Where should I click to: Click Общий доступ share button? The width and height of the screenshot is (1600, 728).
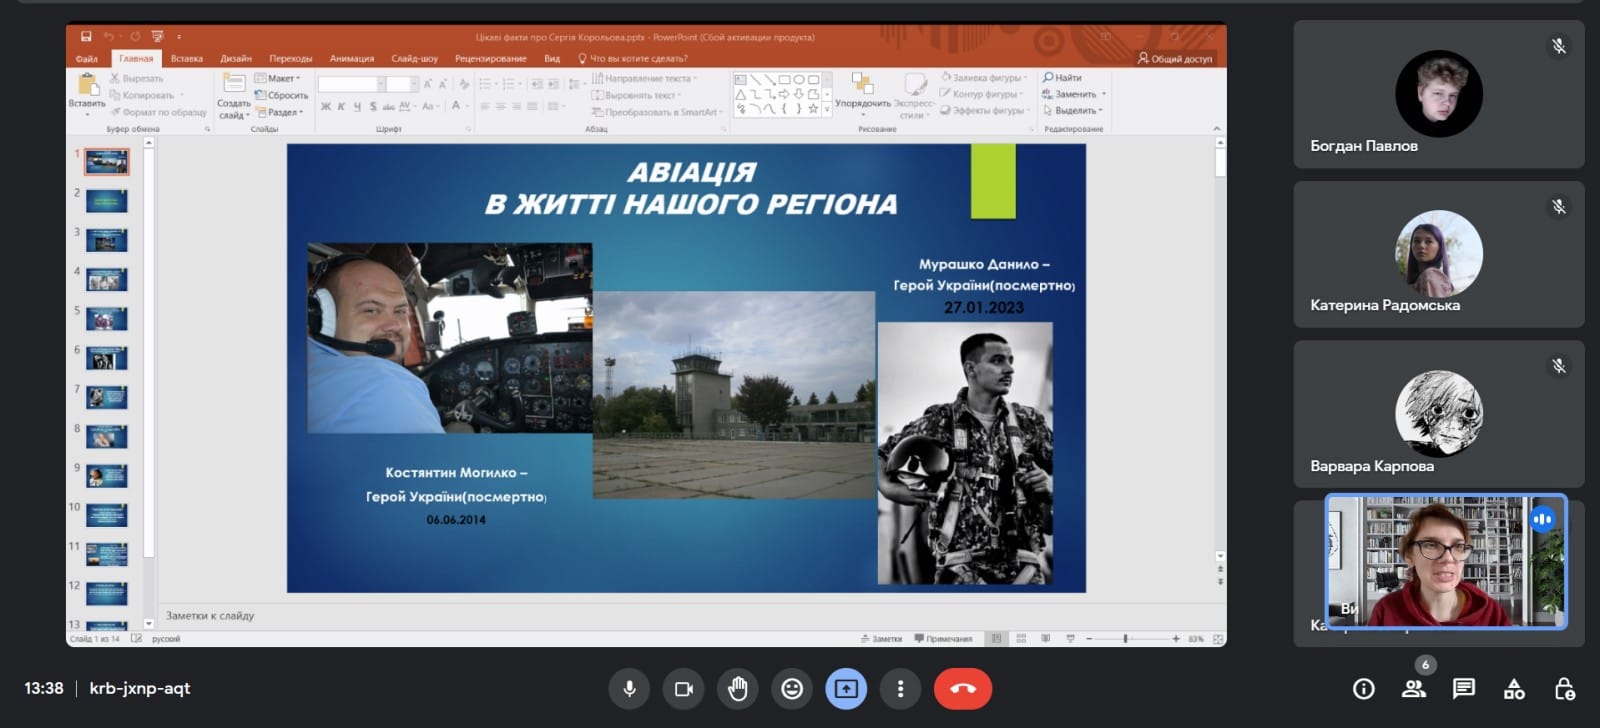tap(1175, 59)
